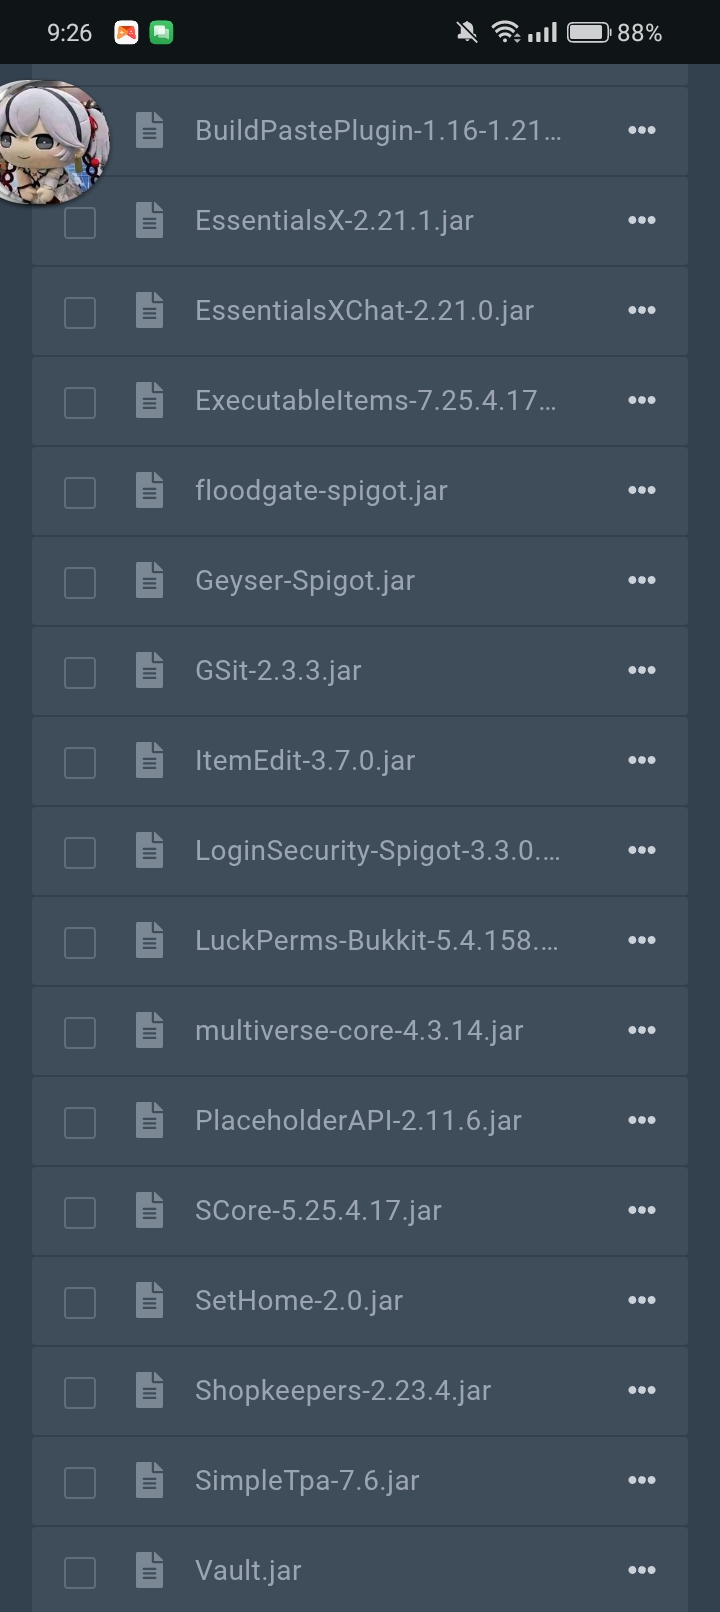Screen dimensions: 720x1612
Task: Click the file icon beside floodgate-spigot.jar
Action: point(149,490)
